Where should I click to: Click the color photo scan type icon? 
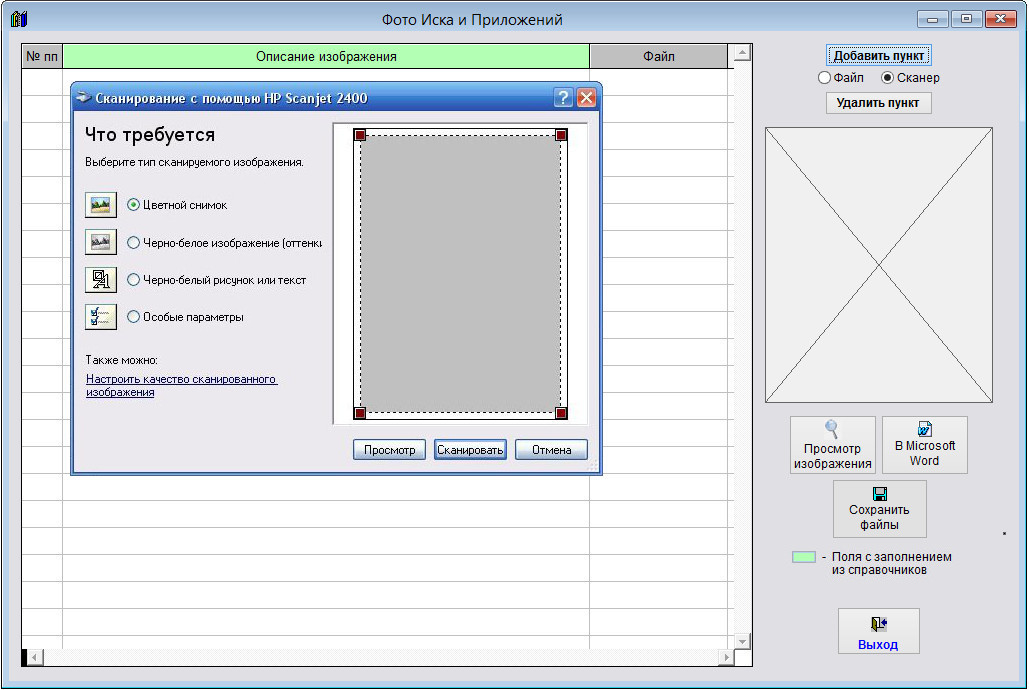[x=100, y=205]
